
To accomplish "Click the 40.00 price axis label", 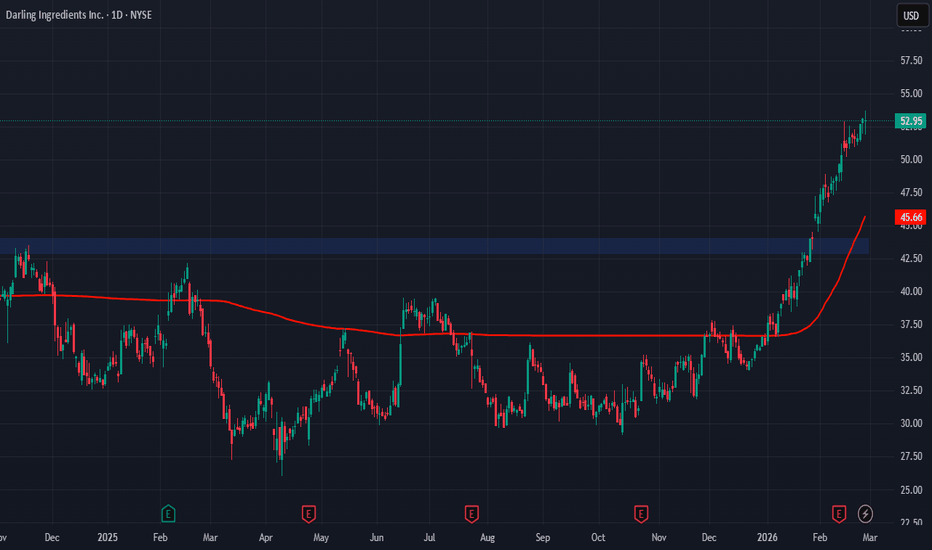I will click(x=911, y=291).
